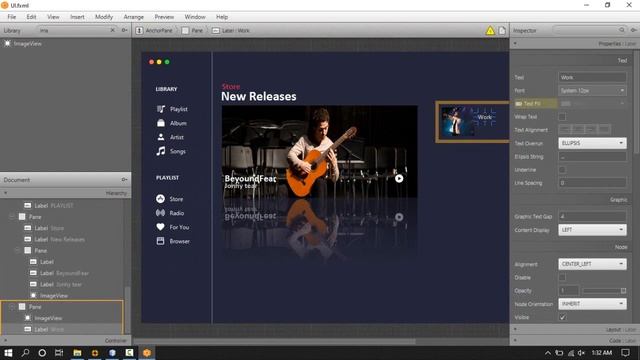
Task: Open the View menu
Action: pos(53,17)
